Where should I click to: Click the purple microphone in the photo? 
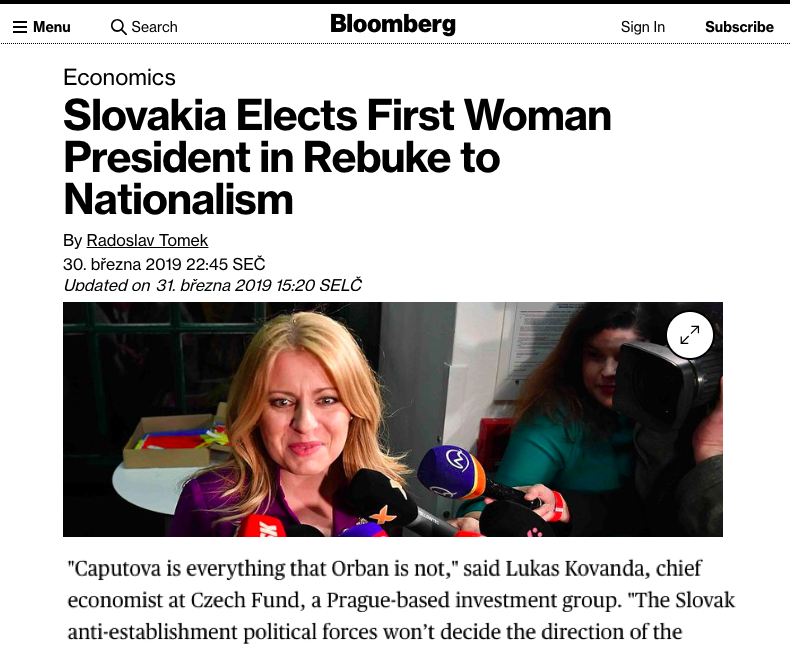[x=450, y=471]
